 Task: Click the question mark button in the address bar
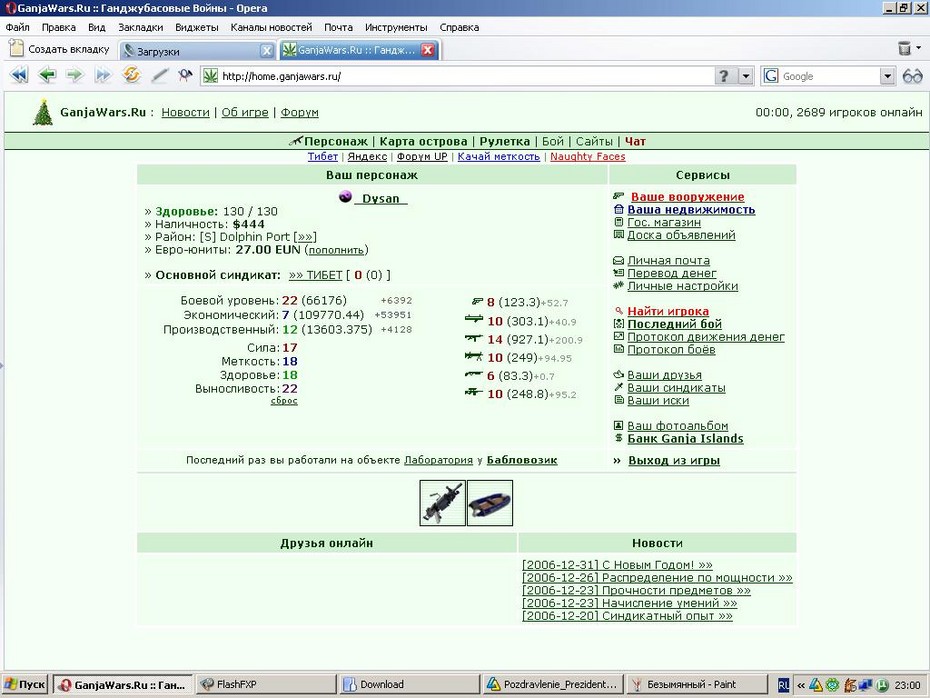[x=724, y=76]
